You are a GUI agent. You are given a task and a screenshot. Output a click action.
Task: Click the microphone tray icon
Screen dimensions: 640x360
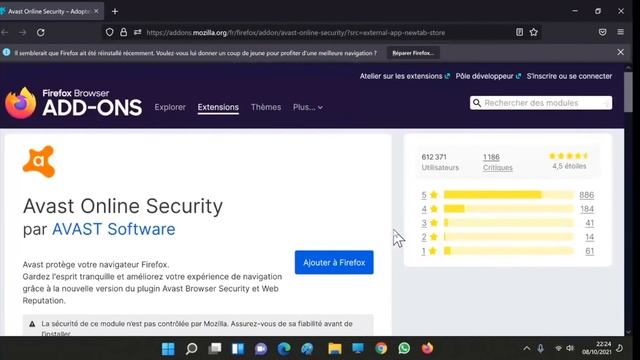(540, 348)
